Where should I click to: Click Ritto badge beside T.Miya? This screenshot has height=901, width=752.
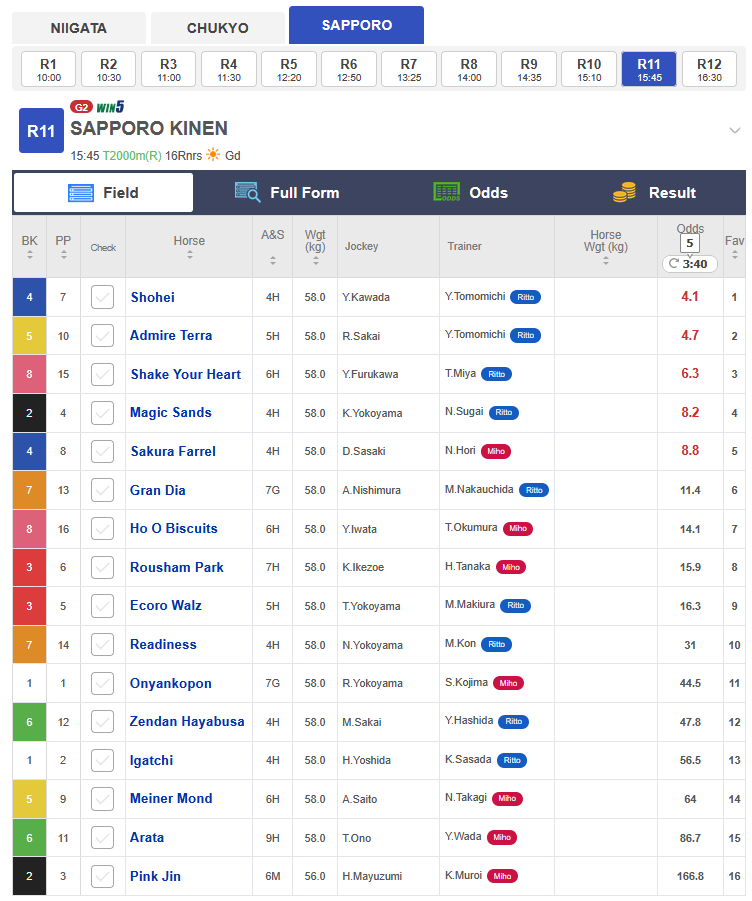496,374
